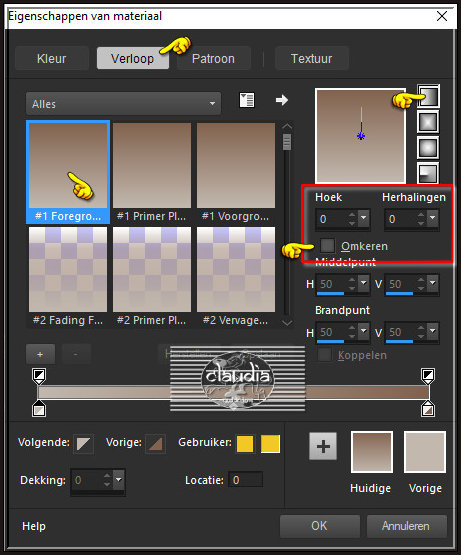Open the Herhalingen value dropdown arrow
The image size is (461, 555).
click(x=433, y=218)
